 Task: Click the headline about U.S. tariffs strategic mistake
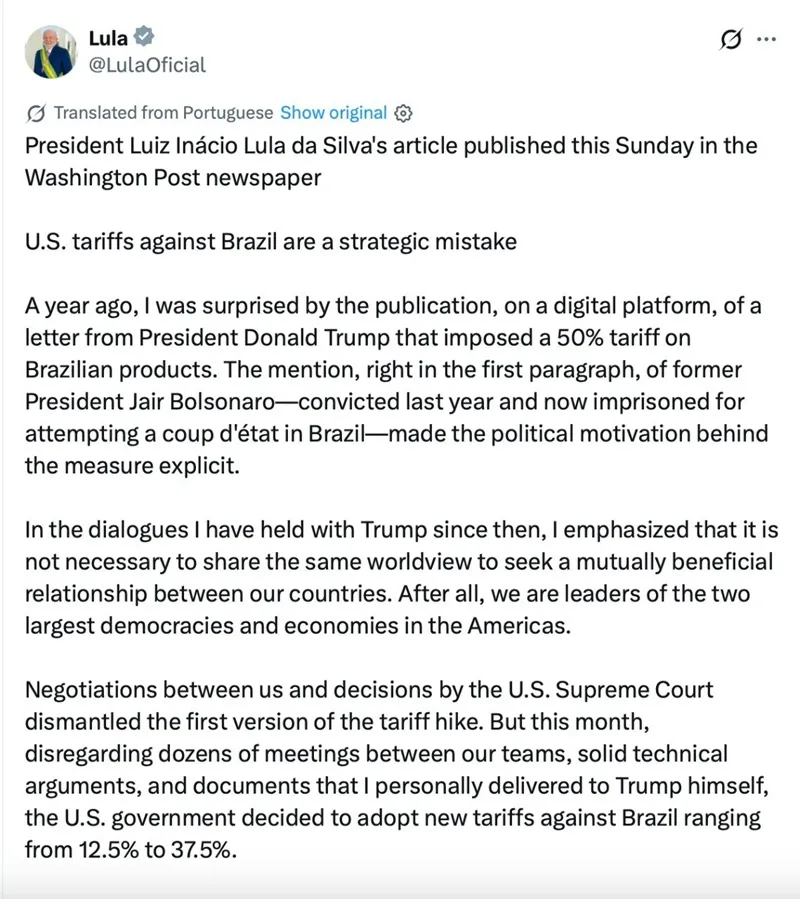coord(271,242)
